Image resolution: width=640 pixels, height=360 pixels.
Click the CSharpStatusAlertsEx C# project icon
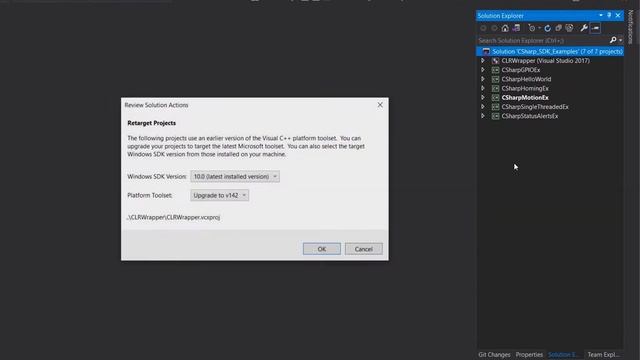pos(495,116)
